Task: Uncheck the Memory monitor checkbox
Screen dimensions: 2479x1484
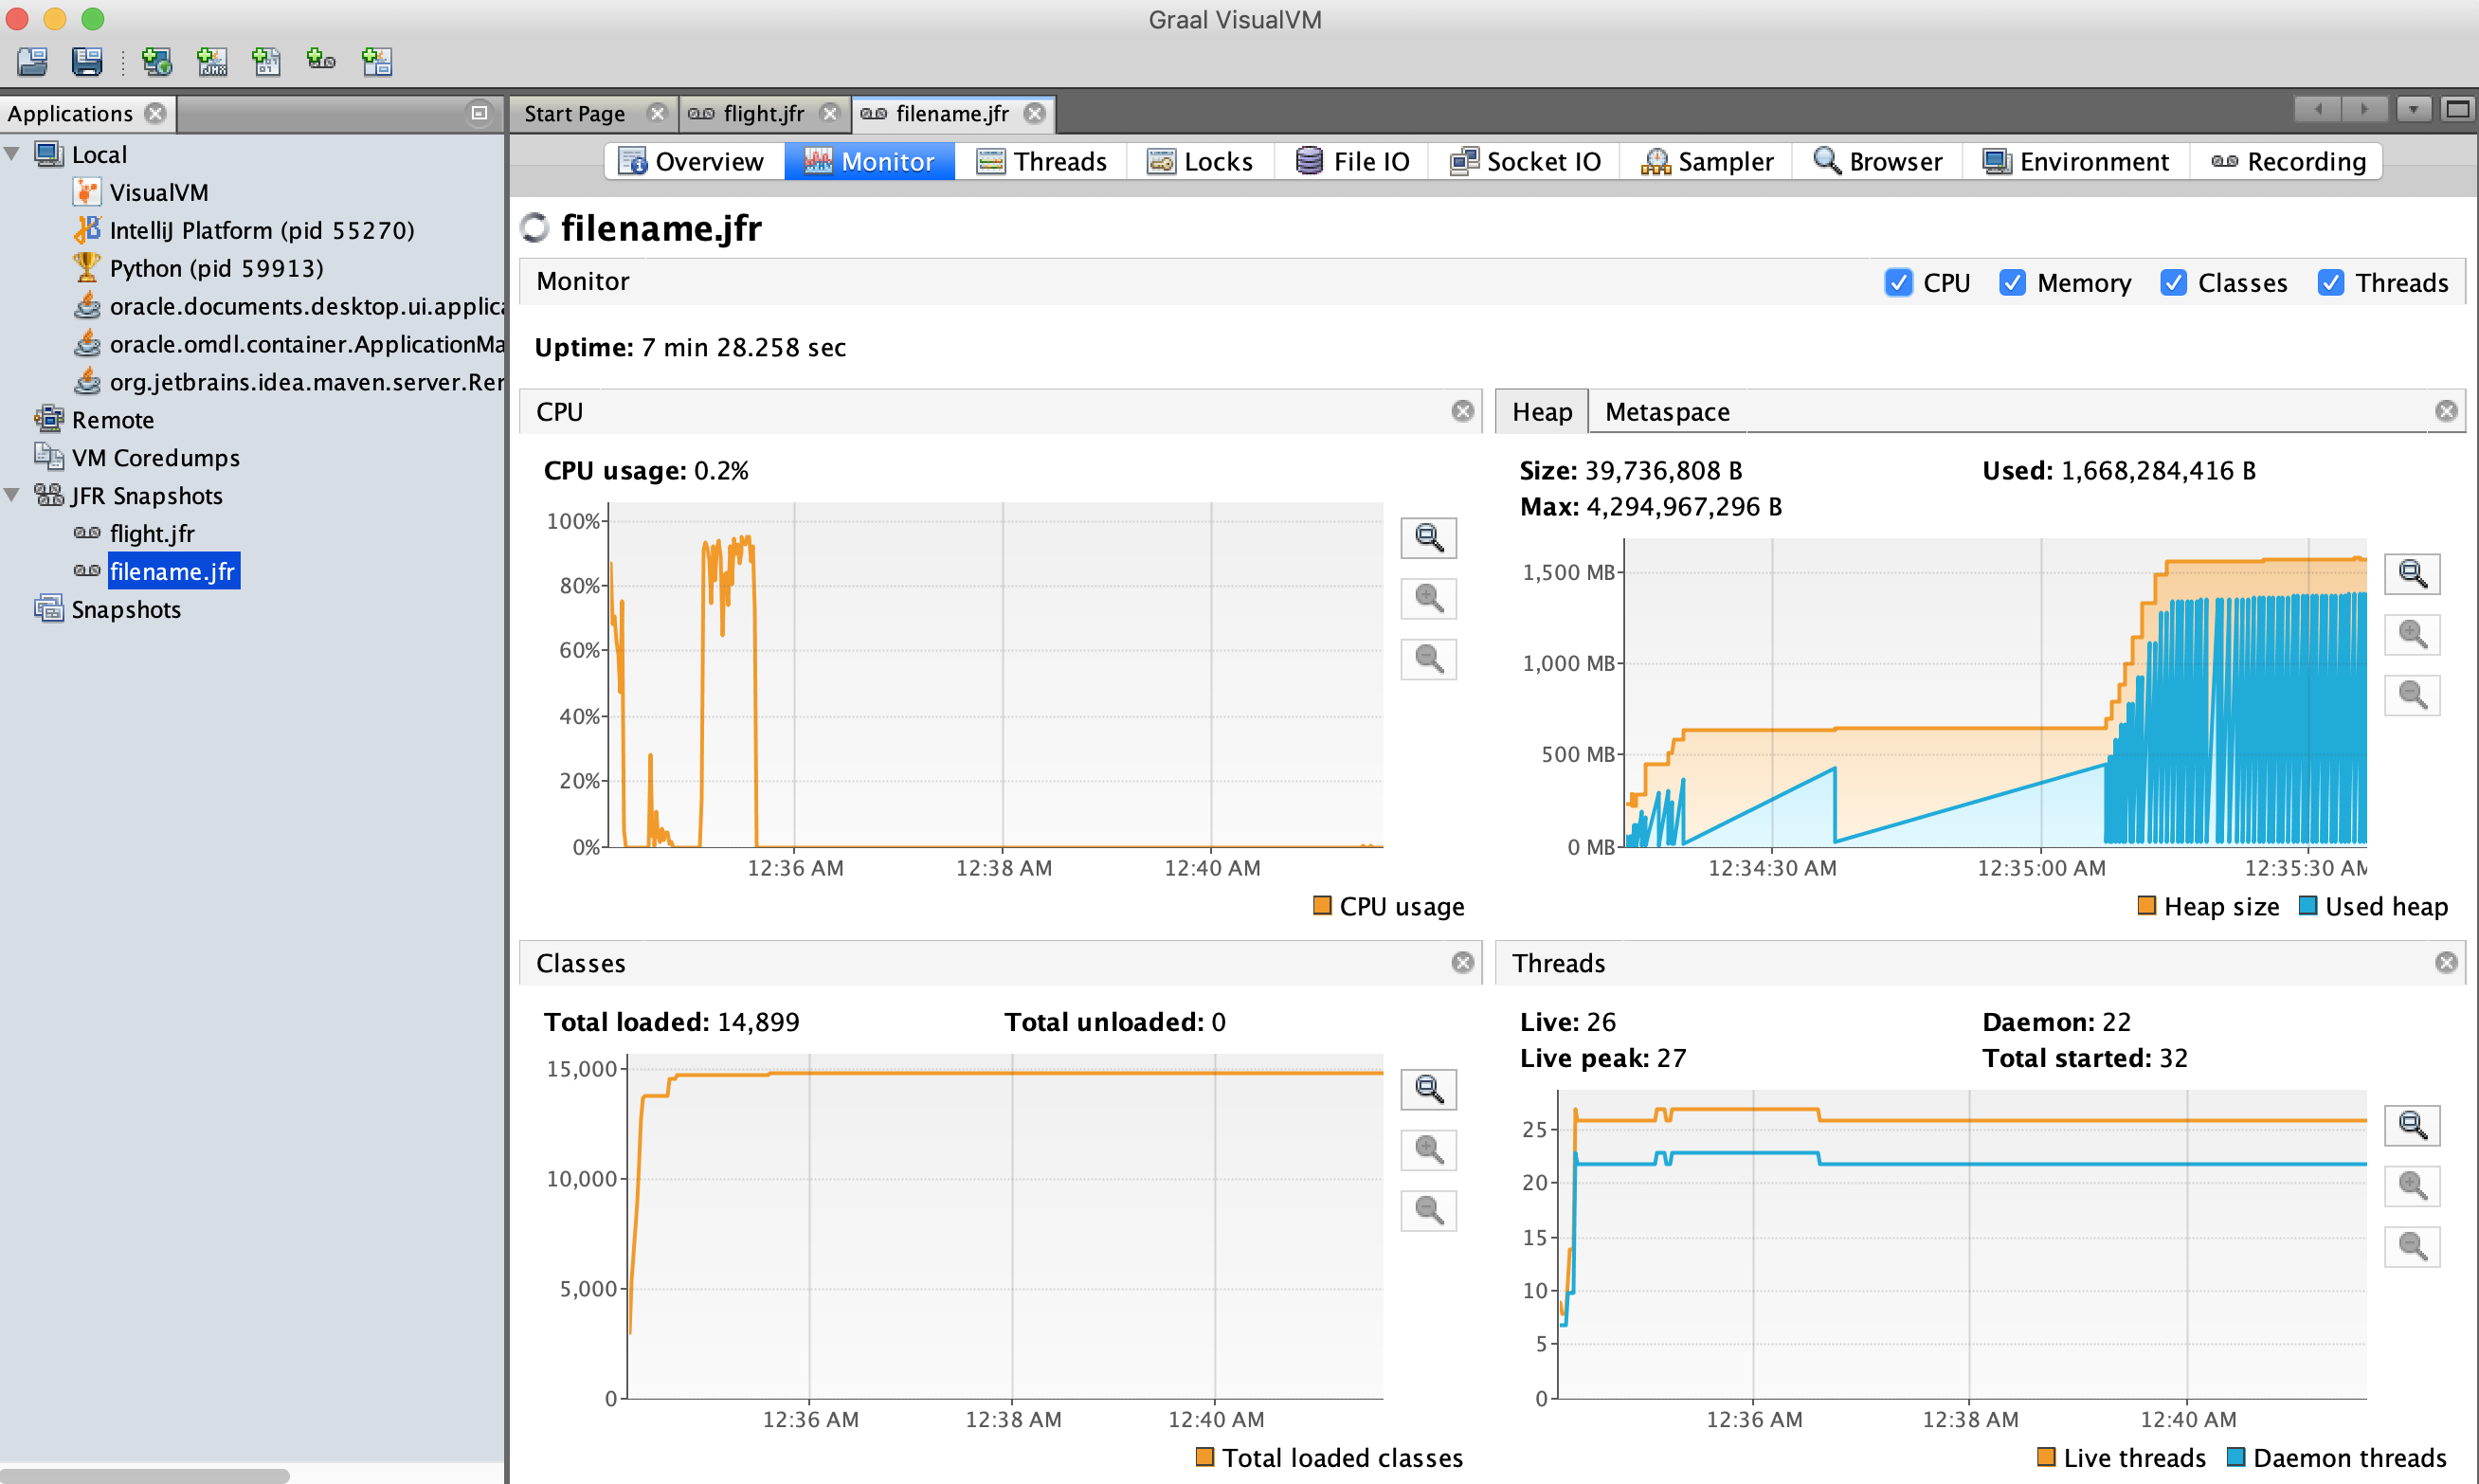Action: tap(2011, 283)
